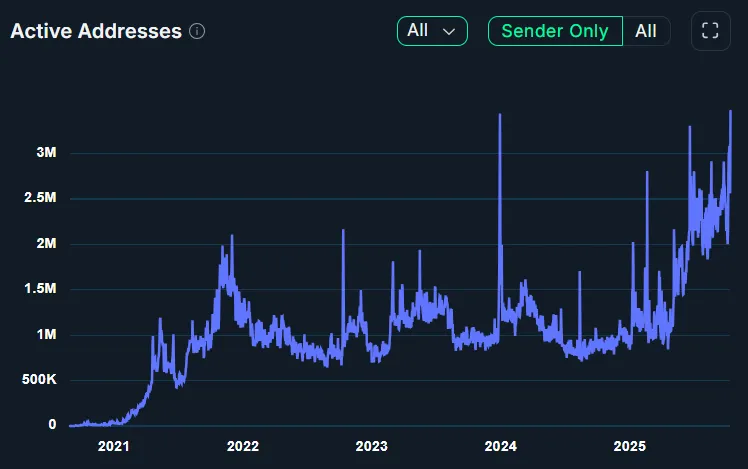Image resolution: width=748 pixels, height=469 pixels.
Task: Open the All dropdown with chevron
Action: point(432,31)
